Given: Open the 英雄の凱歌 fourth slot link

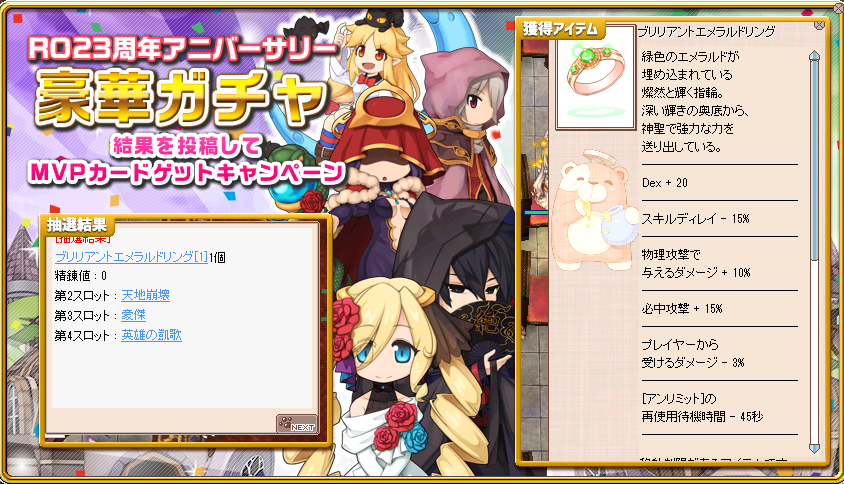Looking at the screenshot, I should (x=151, y=335).
